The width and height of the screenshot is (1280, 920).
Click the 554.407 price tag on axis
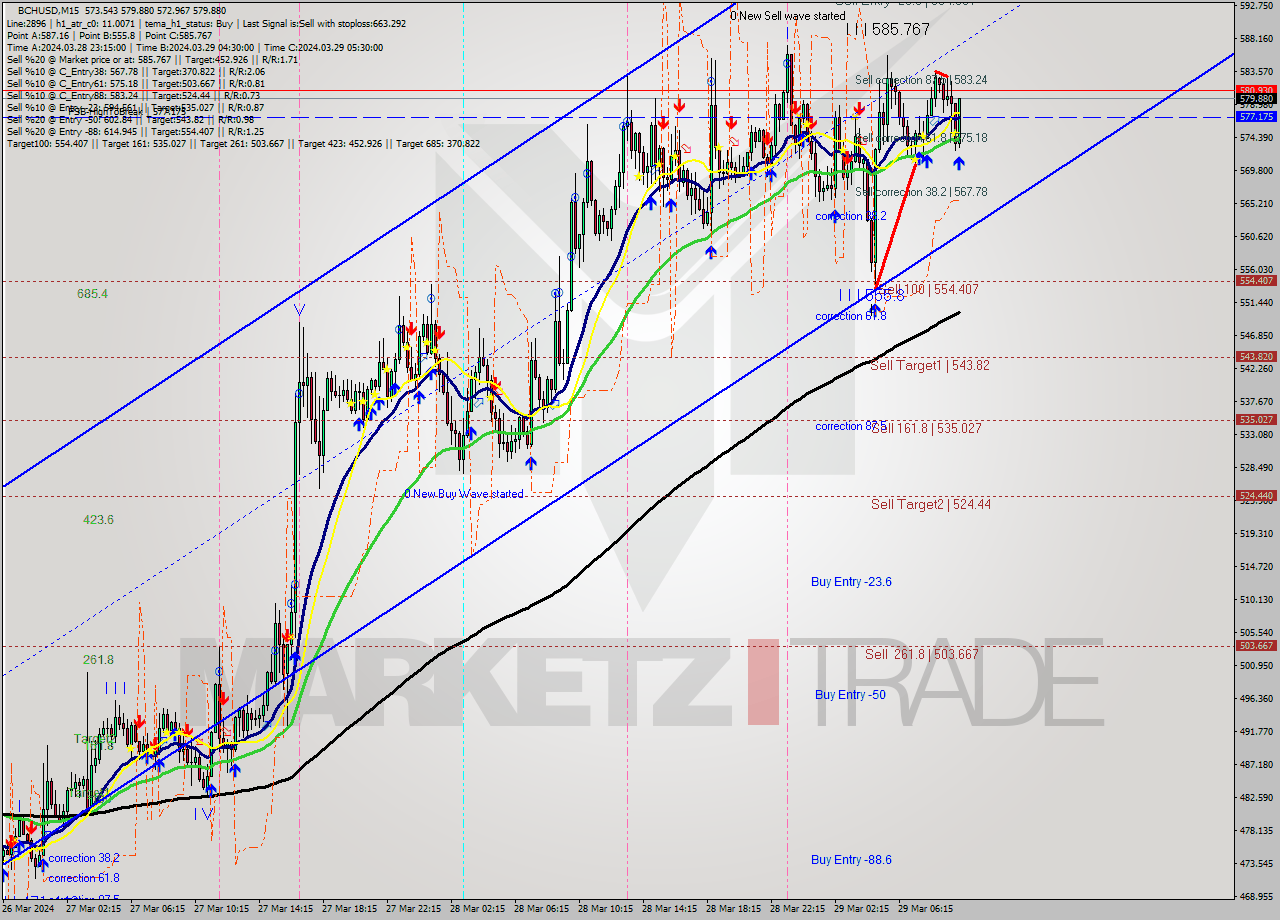(1256, 280)
